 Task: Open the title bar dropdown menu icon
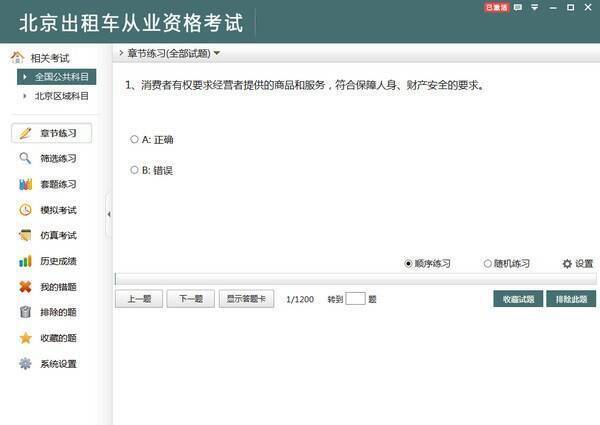coord(535,7)
